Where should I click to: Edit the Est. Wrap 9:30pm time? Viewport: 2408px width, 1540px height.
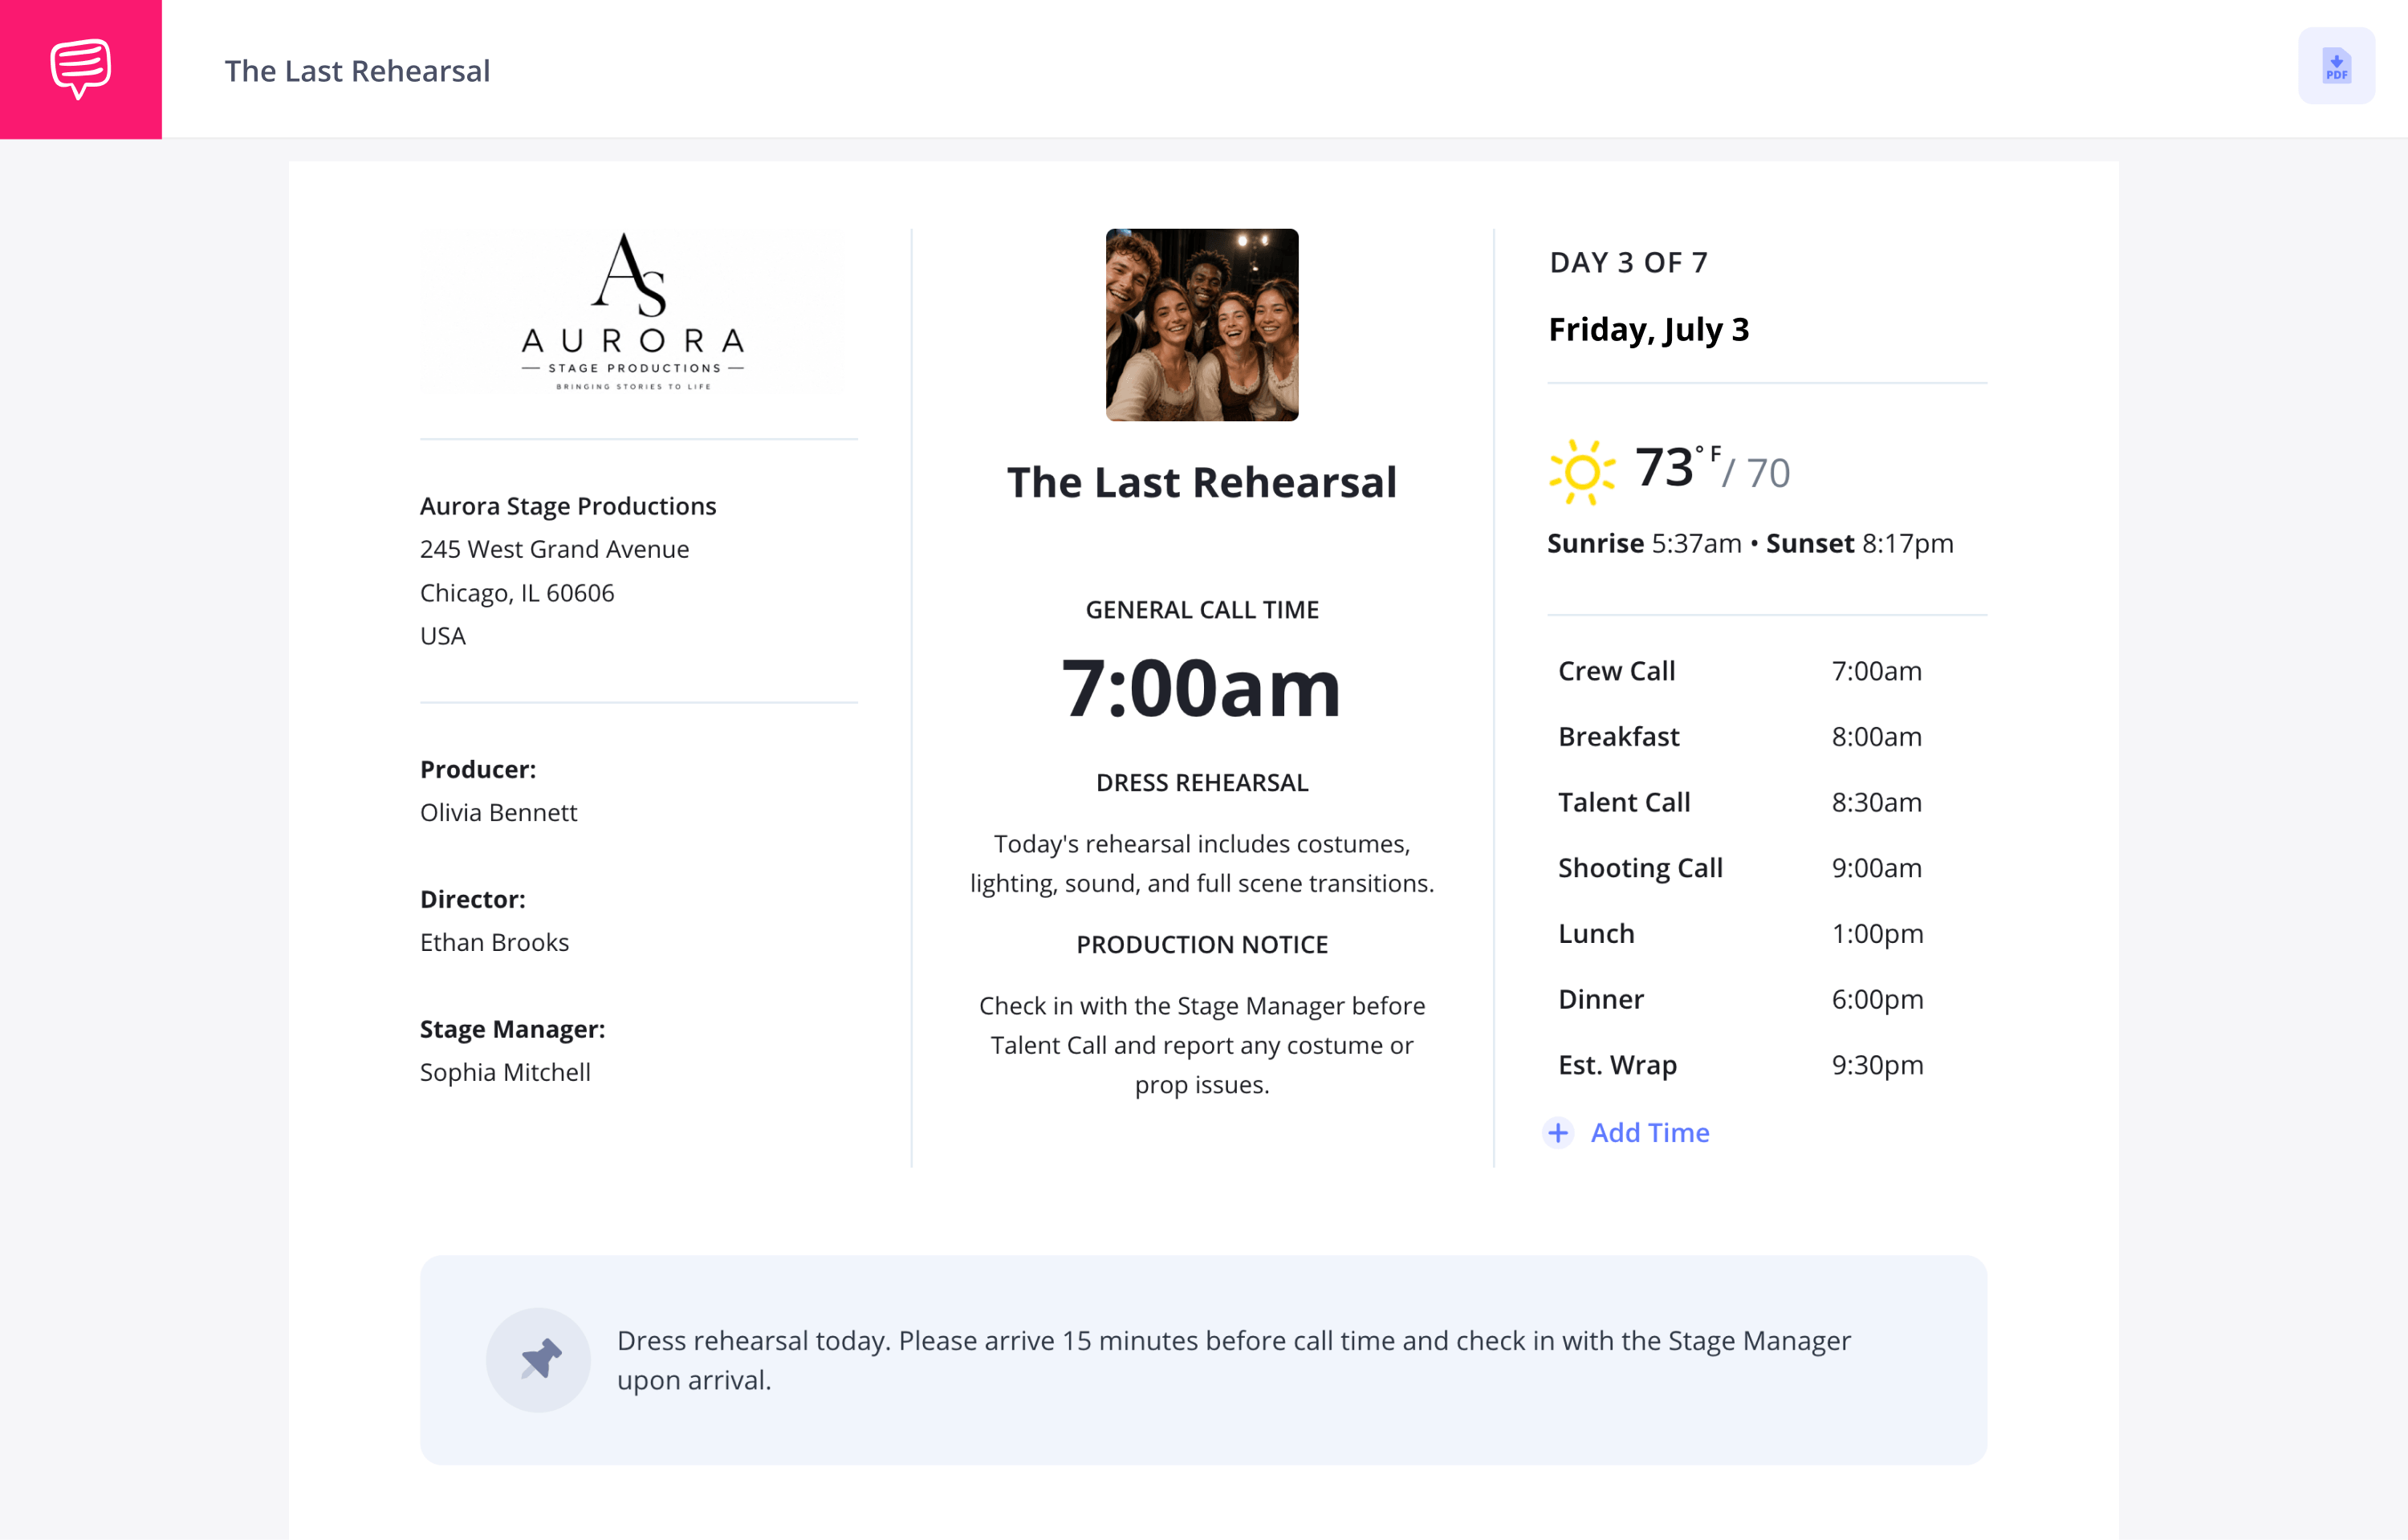[1877, 1065]
